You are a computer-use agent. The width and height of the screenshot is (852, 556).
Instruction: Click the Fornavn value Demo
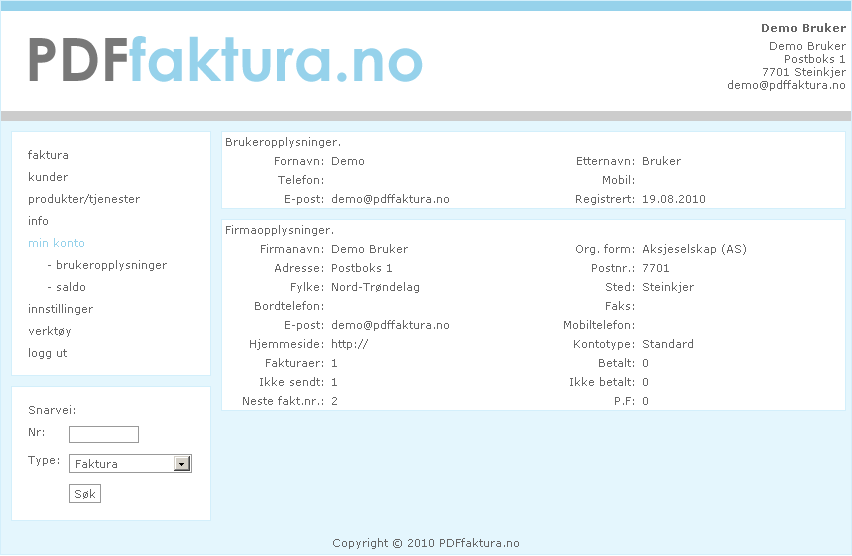348,161
